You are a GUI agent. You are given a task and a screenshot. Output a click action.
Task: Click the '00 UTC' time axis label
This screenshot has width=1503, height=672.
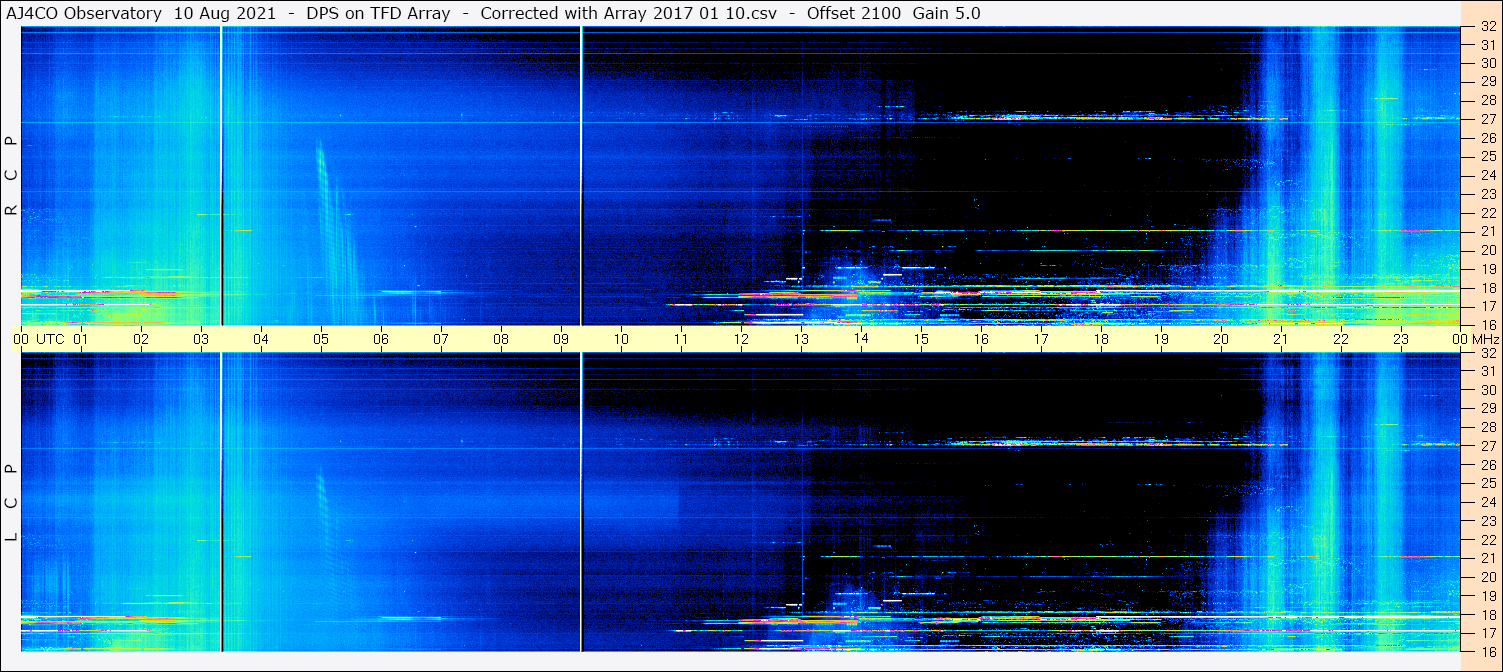coord(38,339)
